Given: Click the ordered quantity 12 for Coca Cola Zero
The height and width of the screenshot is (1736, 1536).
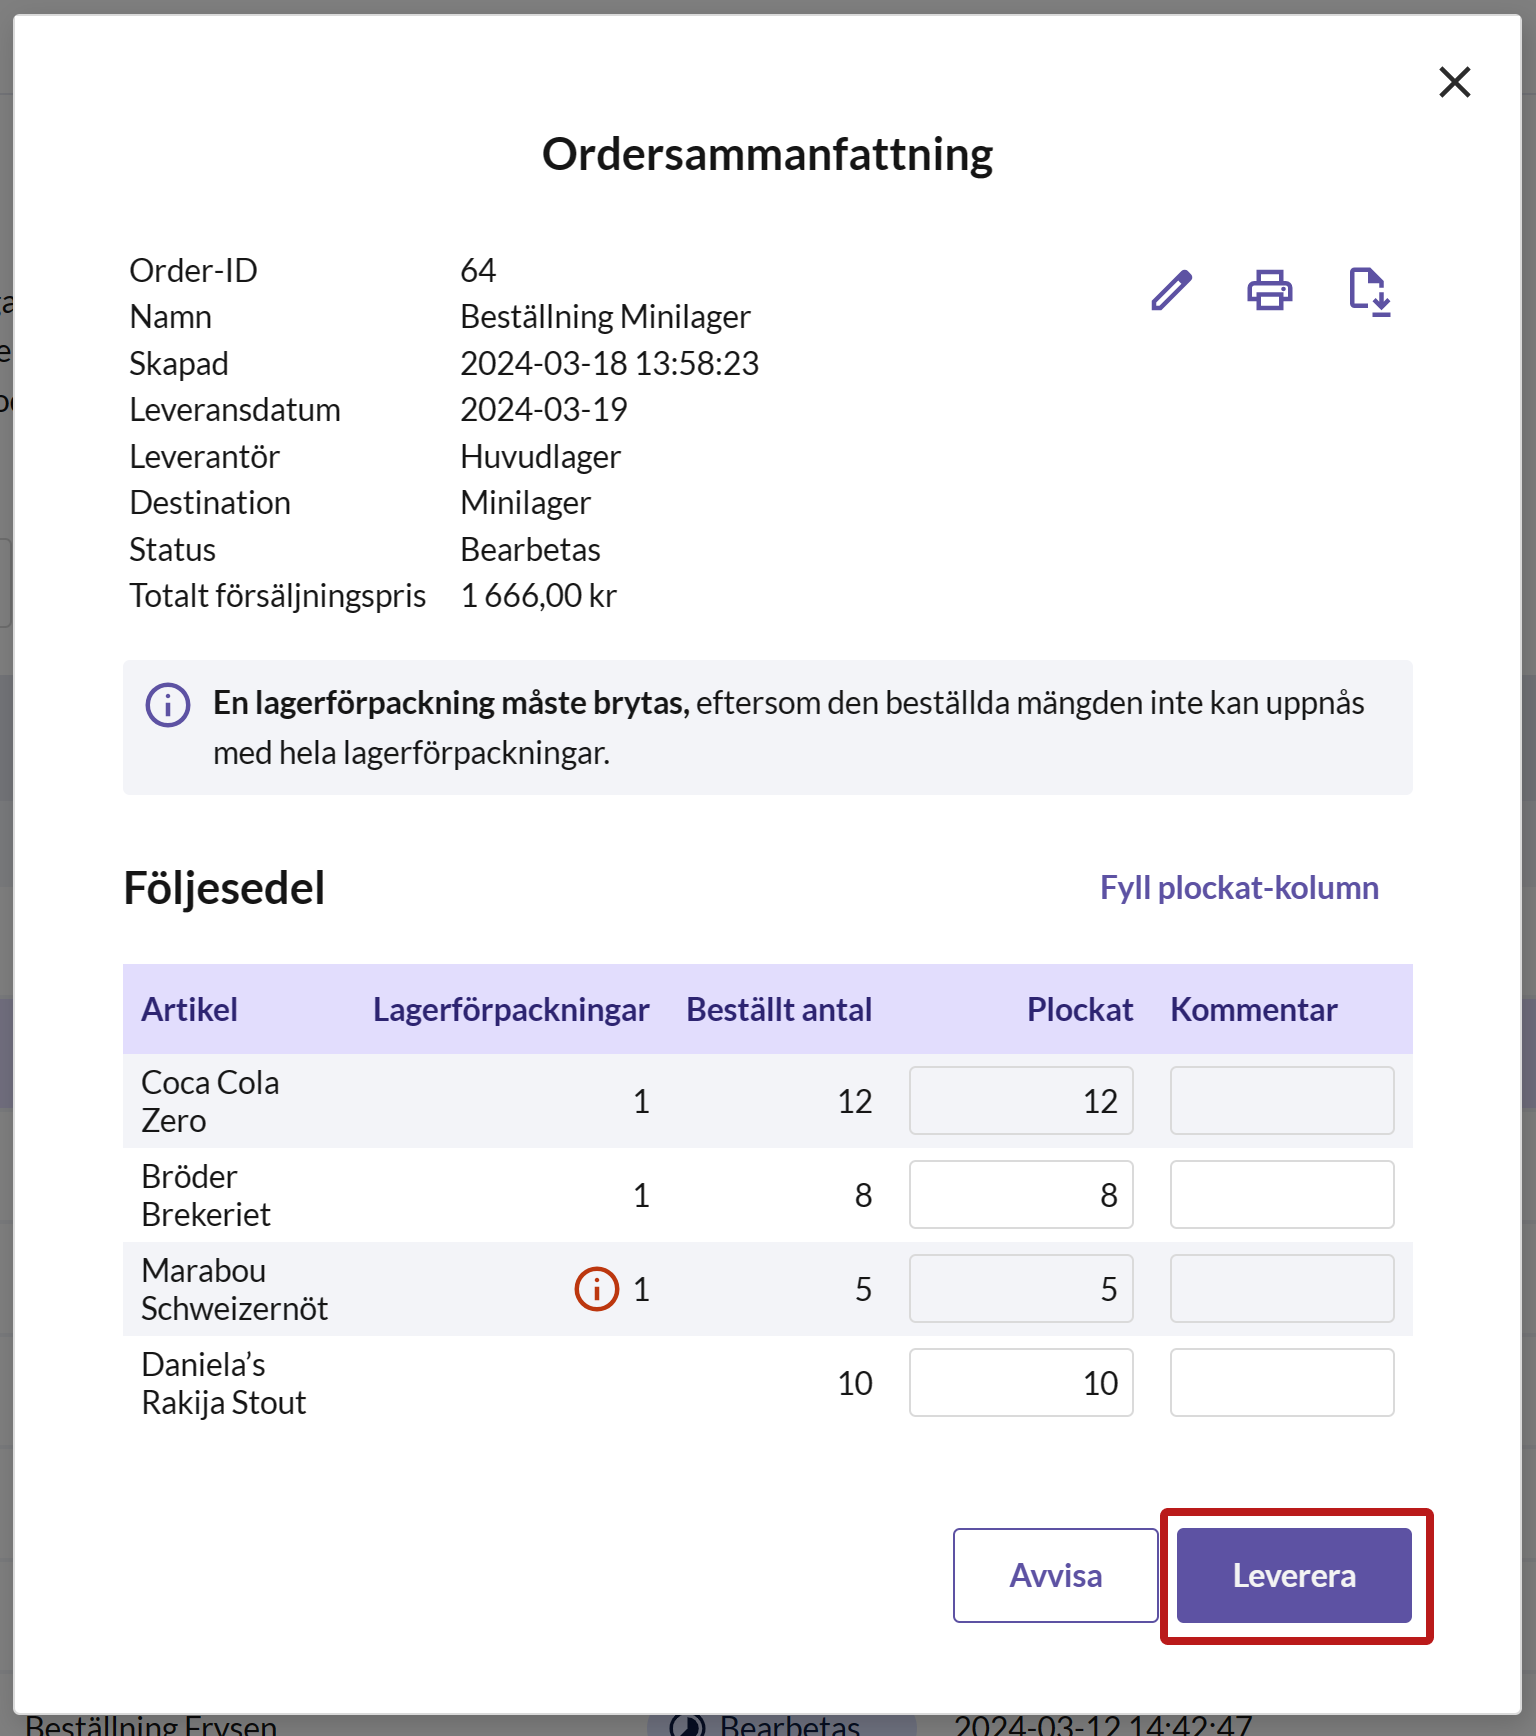Looking at the screenshot, I should (855, 1101).
